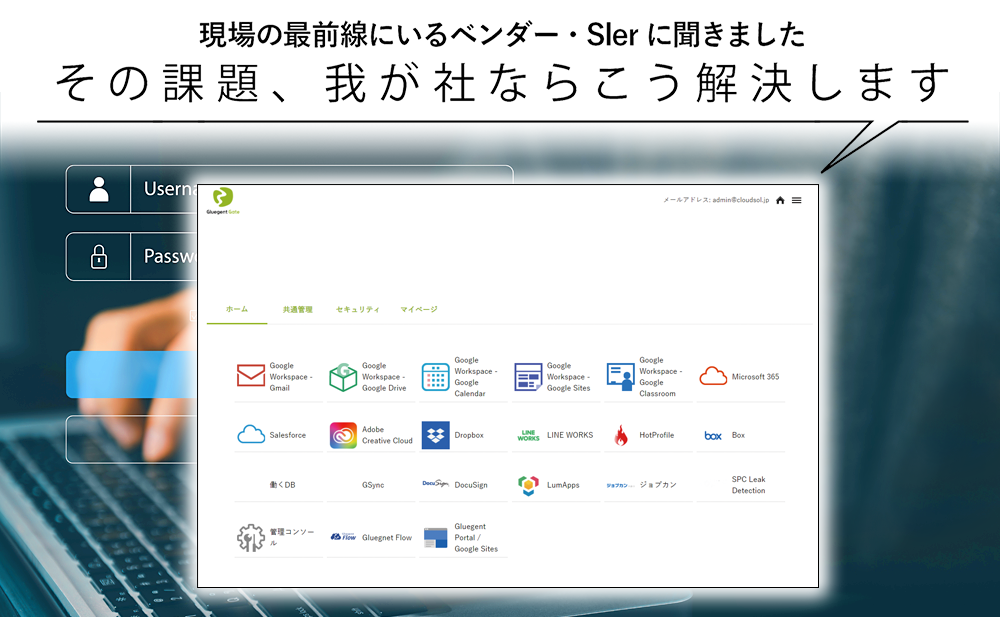
Task: Open the HotProfile flame icon
Action: point(621,435)
